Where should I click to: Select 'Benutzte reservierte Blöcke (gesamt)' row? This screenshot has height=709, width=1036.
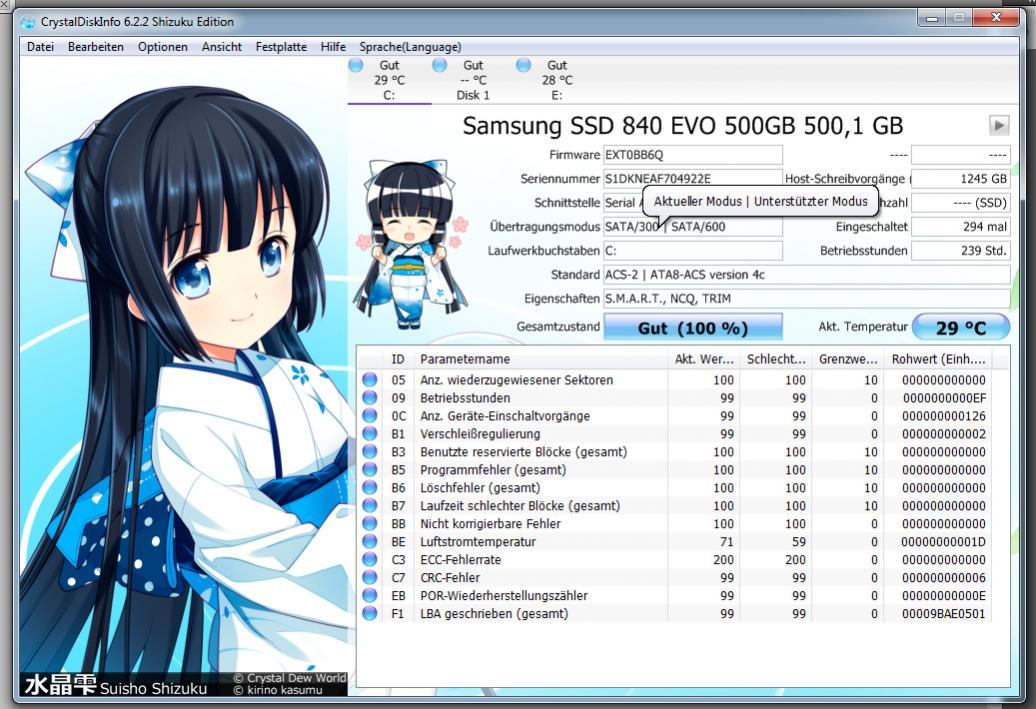674,452
